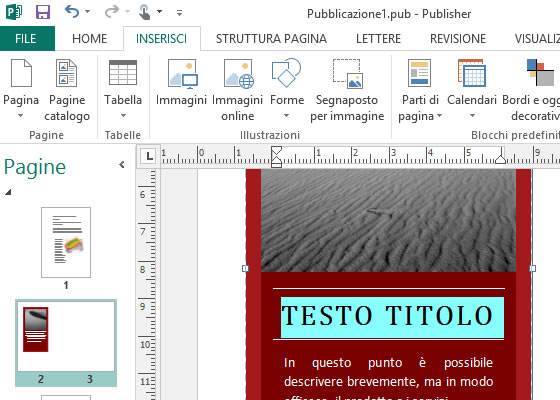Viewport: 560px width, 400px height.
Task: Open the Redo history dropdown arrow
Action: click(127, 12)
